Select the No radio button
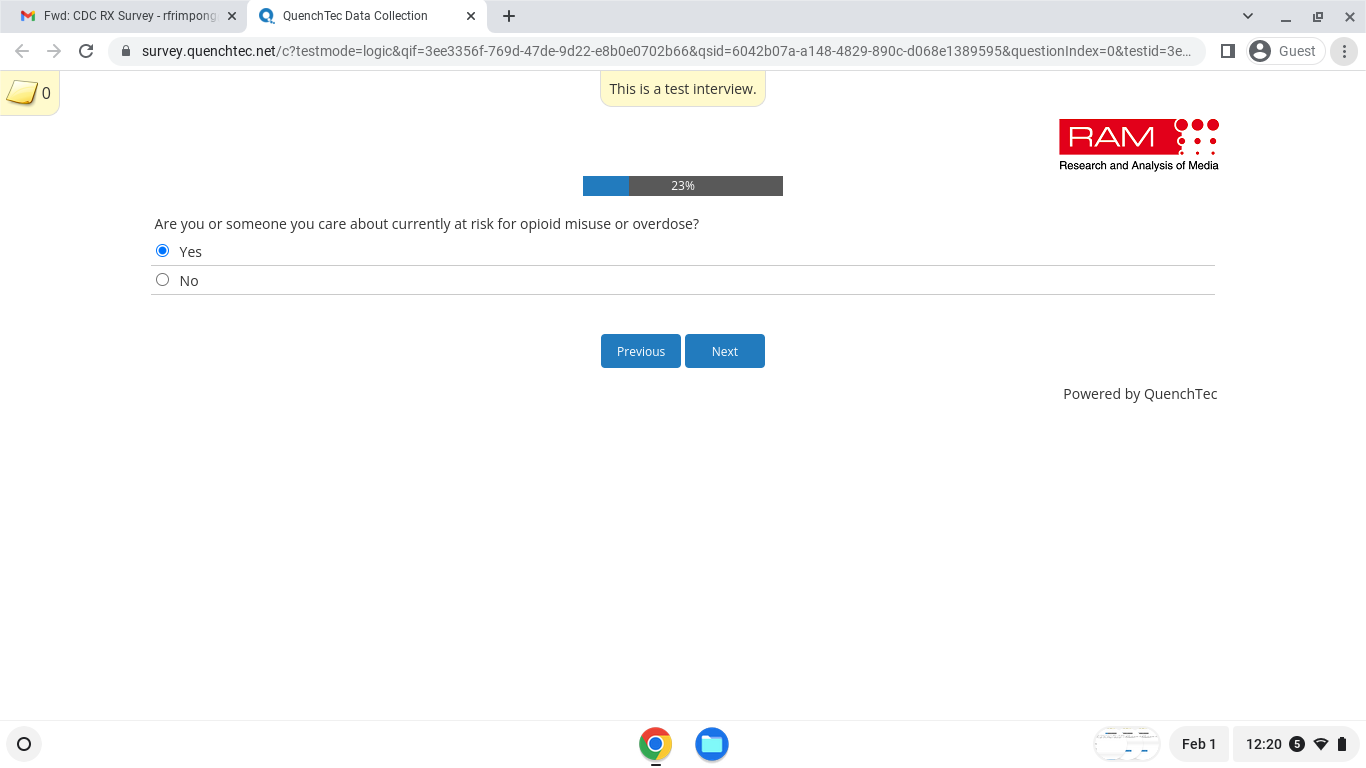The width and height of the screenshot is (1366, 768). pos(163,280)
